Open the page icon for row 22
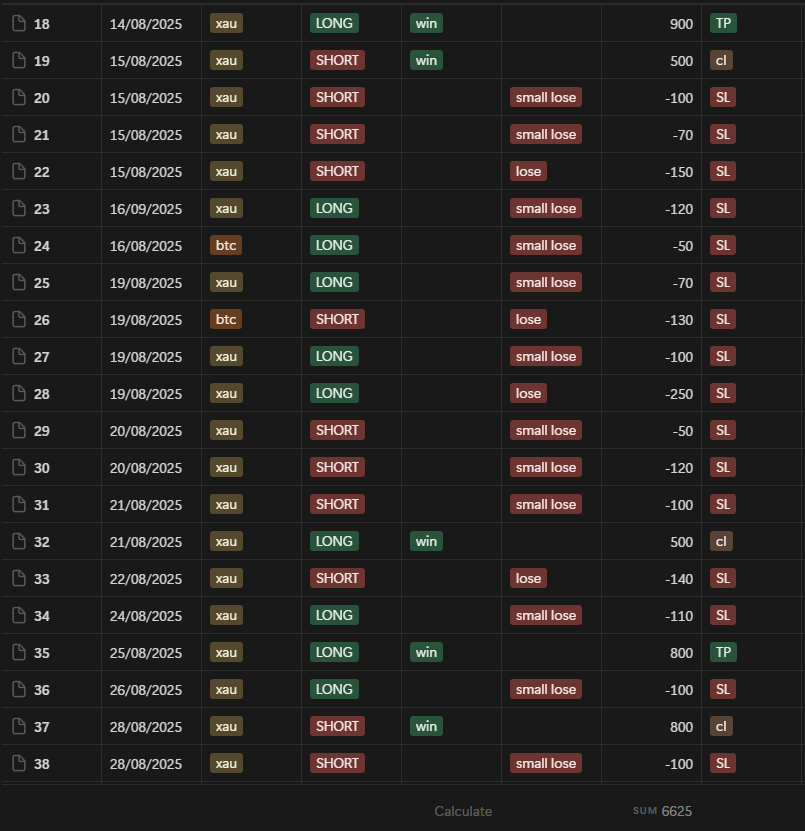 pyautogui.click(x=18, y=171)
